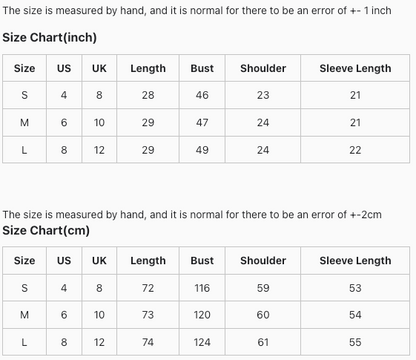Click the Size Chart(inch) heading
The image size is (416, 360).
[49, 37]
